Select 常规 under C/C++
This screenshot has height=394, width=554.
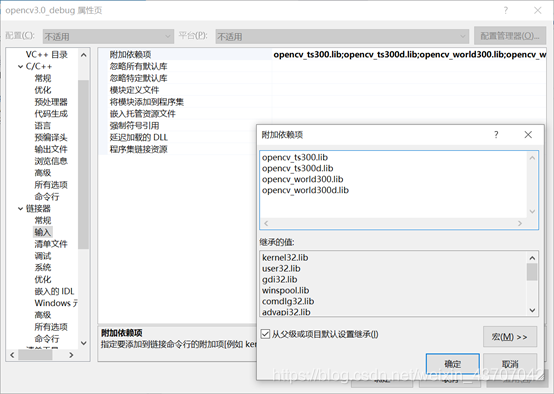pyautogui.click(x=43, y=78)
